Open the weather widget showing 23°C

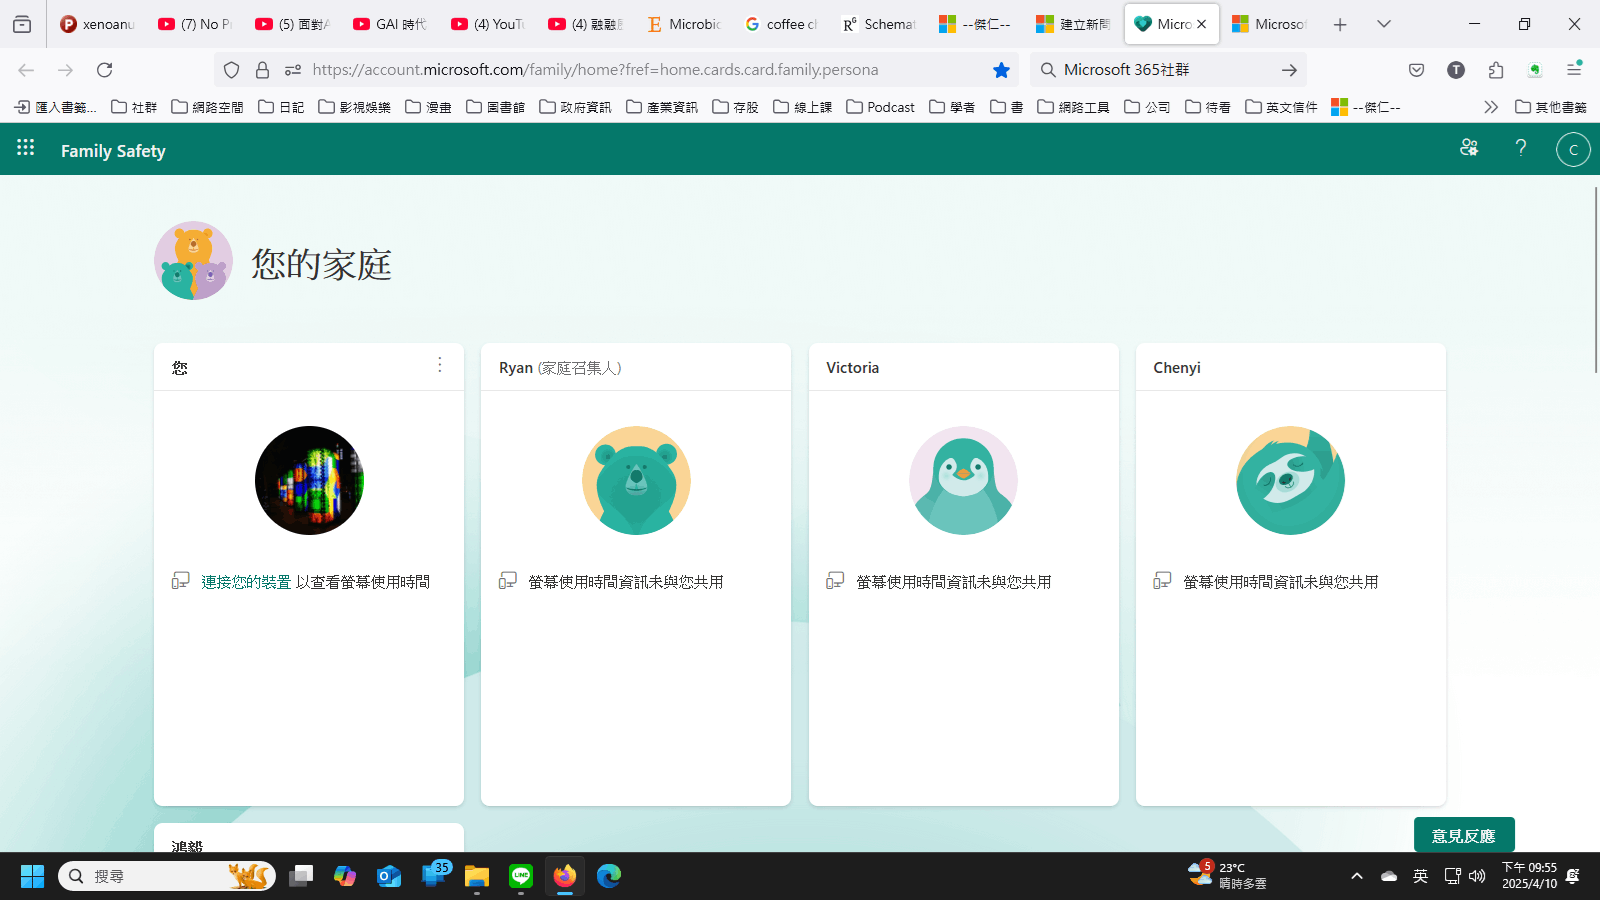tap(1228, 875)
